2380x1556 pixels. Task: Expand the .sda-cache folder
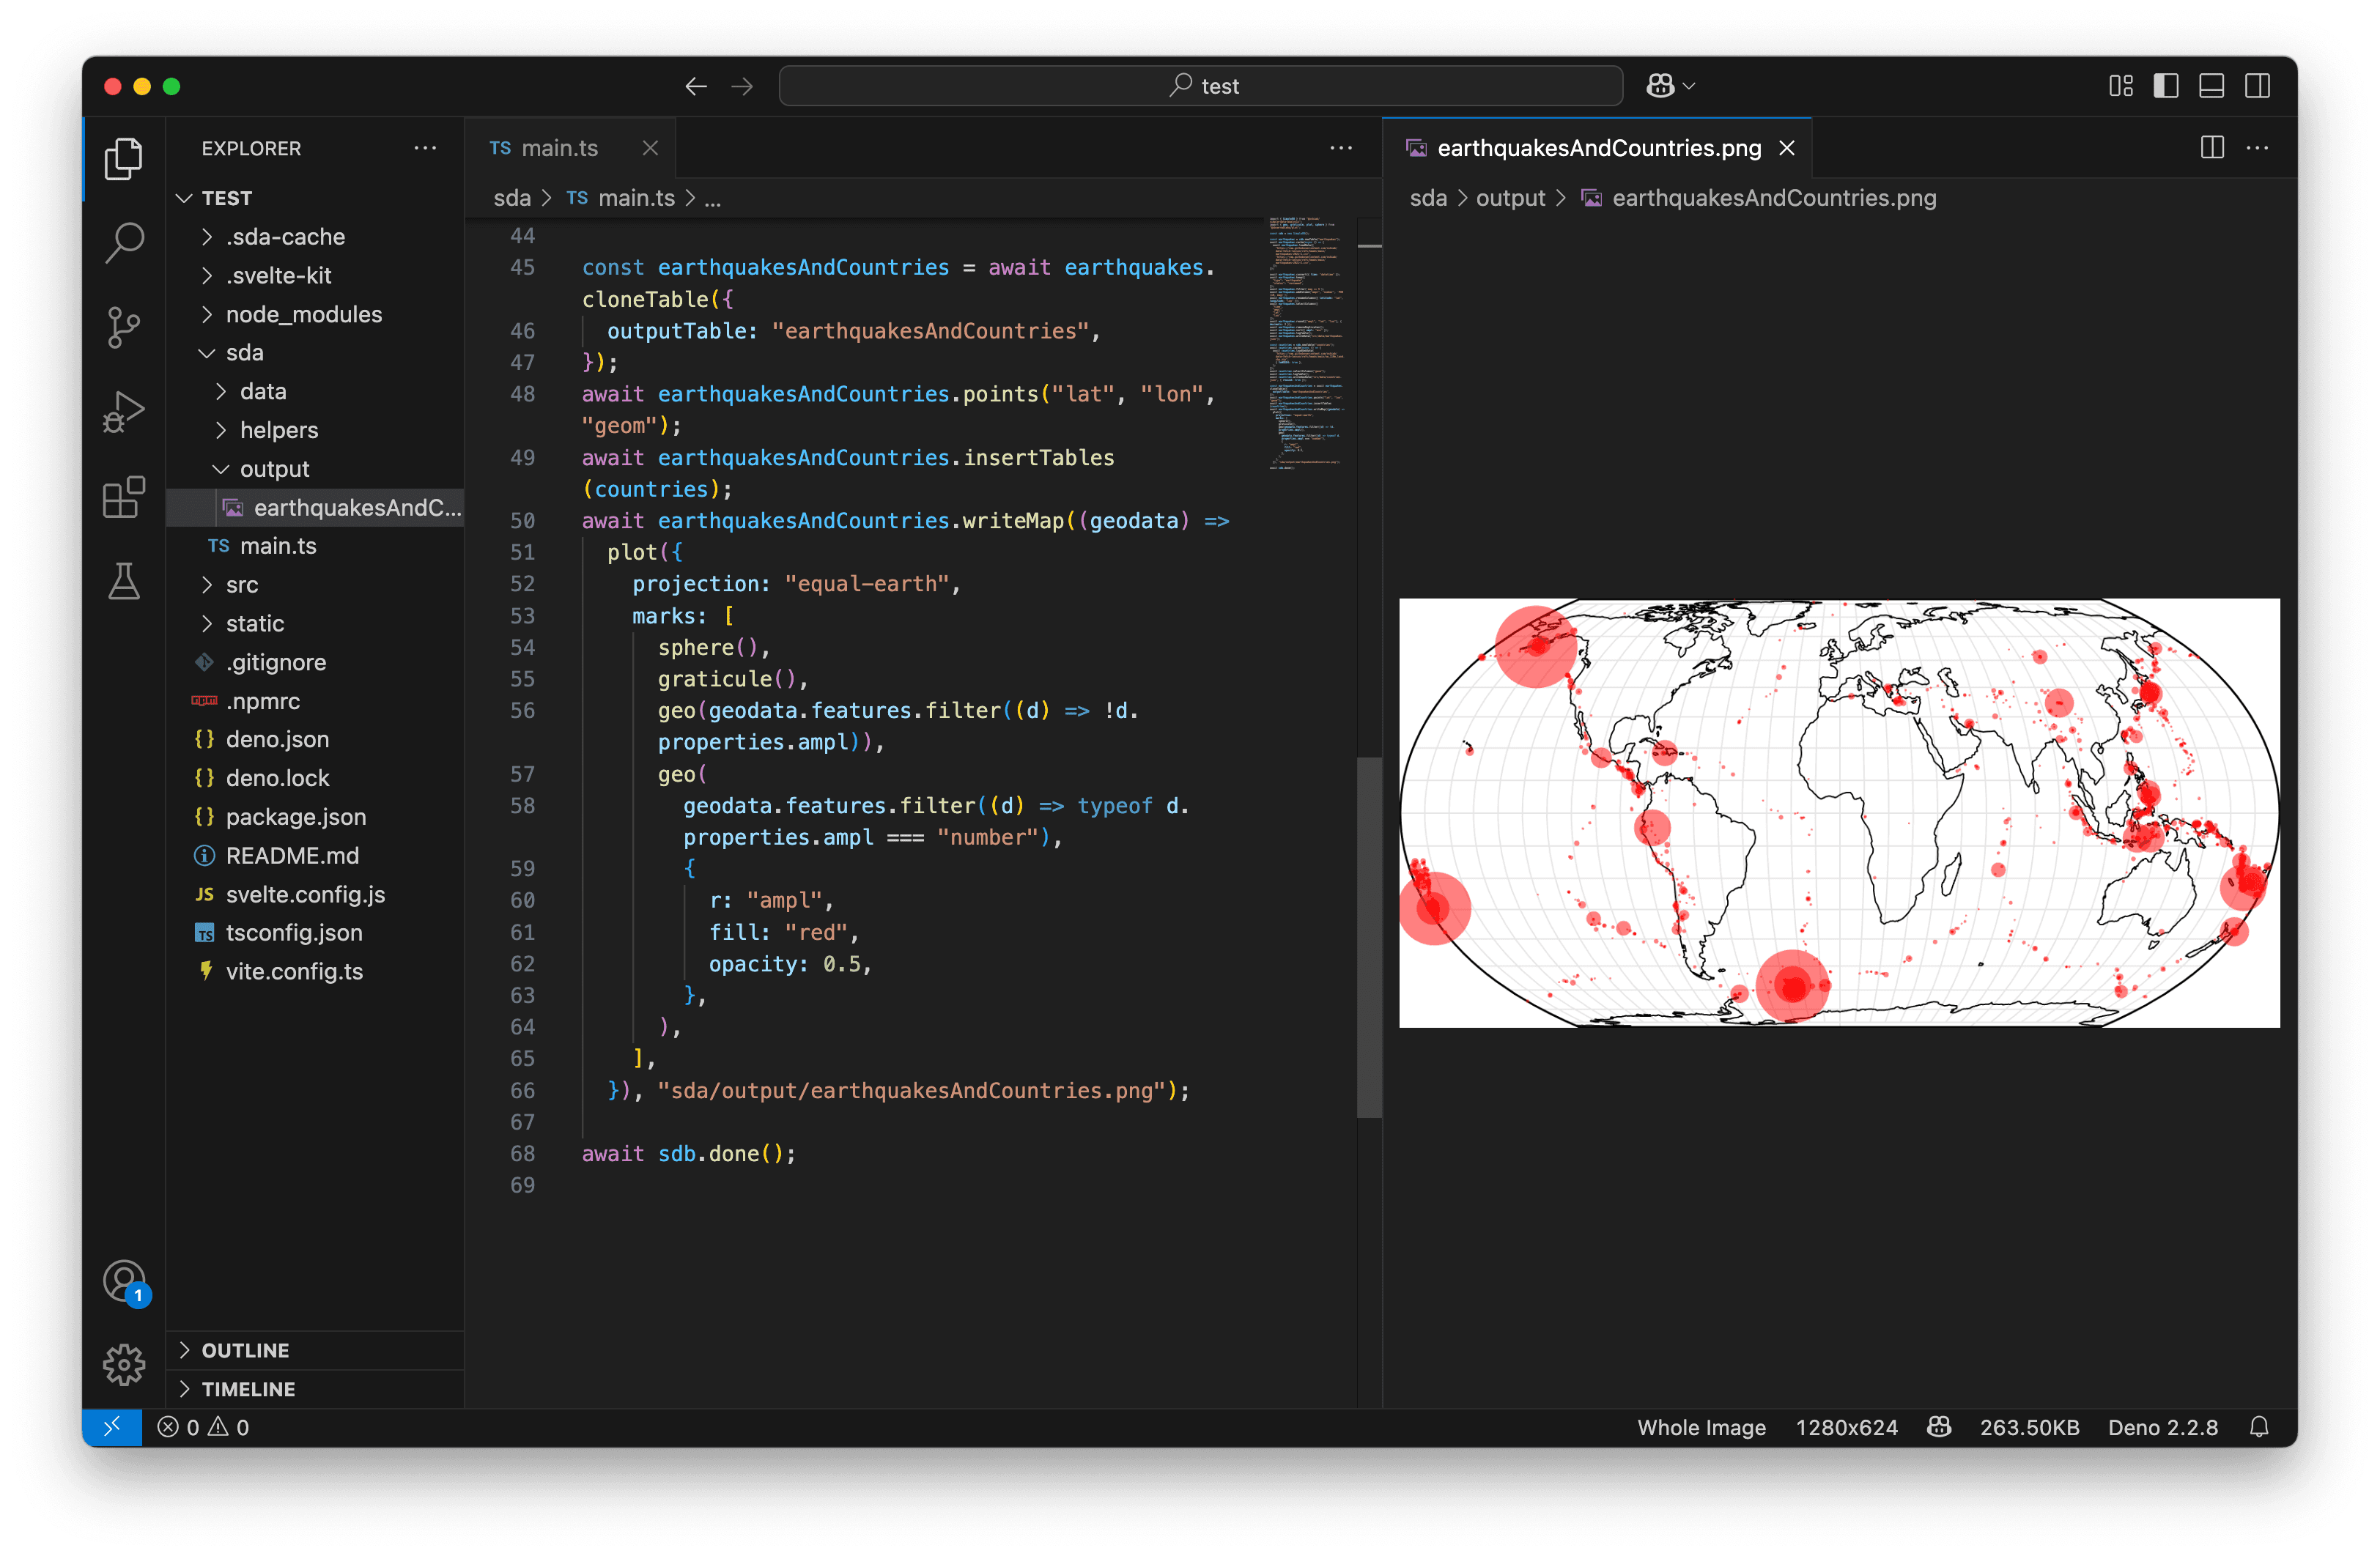tap(315, 237)
